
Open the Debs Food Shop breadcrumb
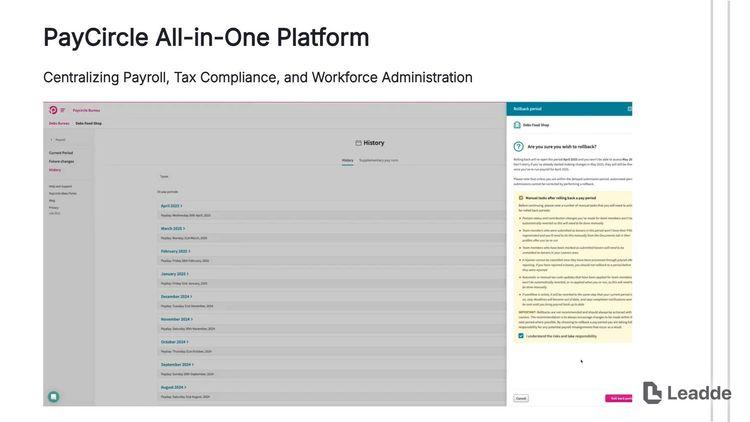tap(88, 123)
